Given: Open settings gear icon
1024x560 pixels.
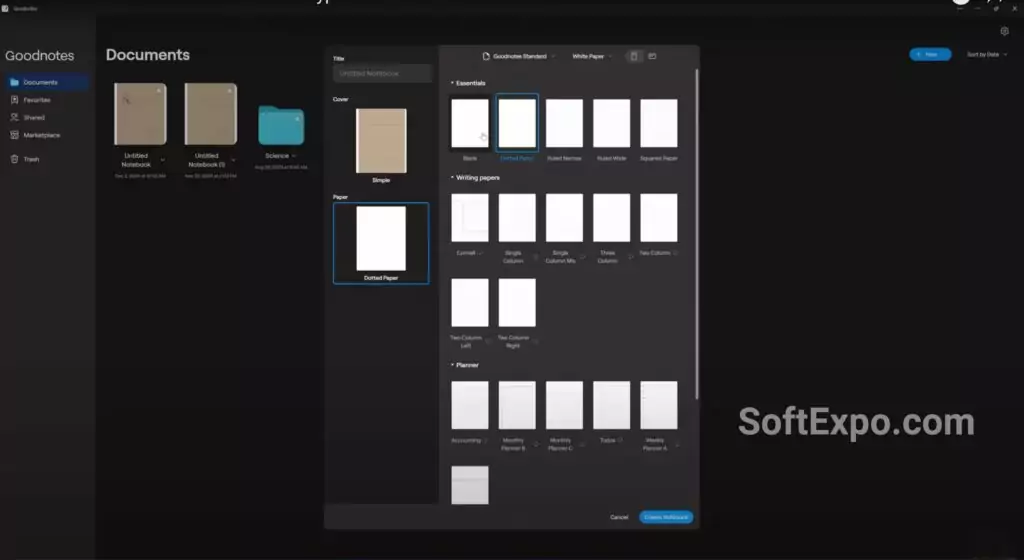Looking at the screenshot, I should pos(1004,31).
